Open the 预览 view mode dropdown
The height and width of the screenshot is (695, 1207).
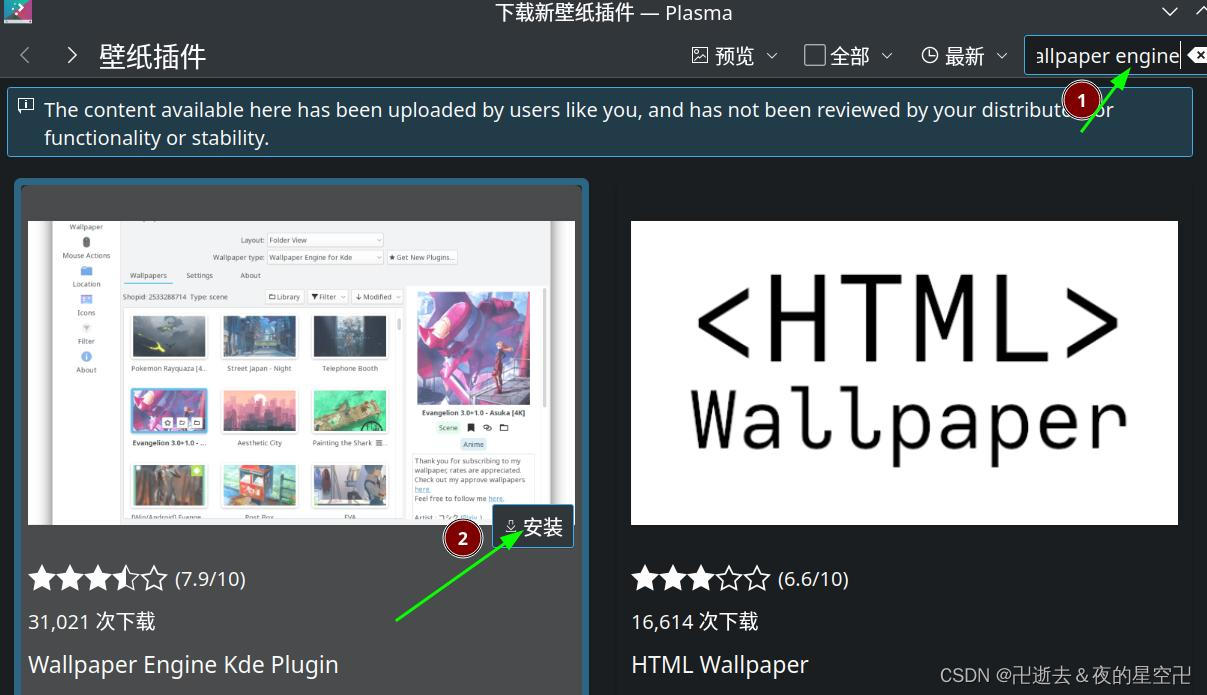[735, 56]
